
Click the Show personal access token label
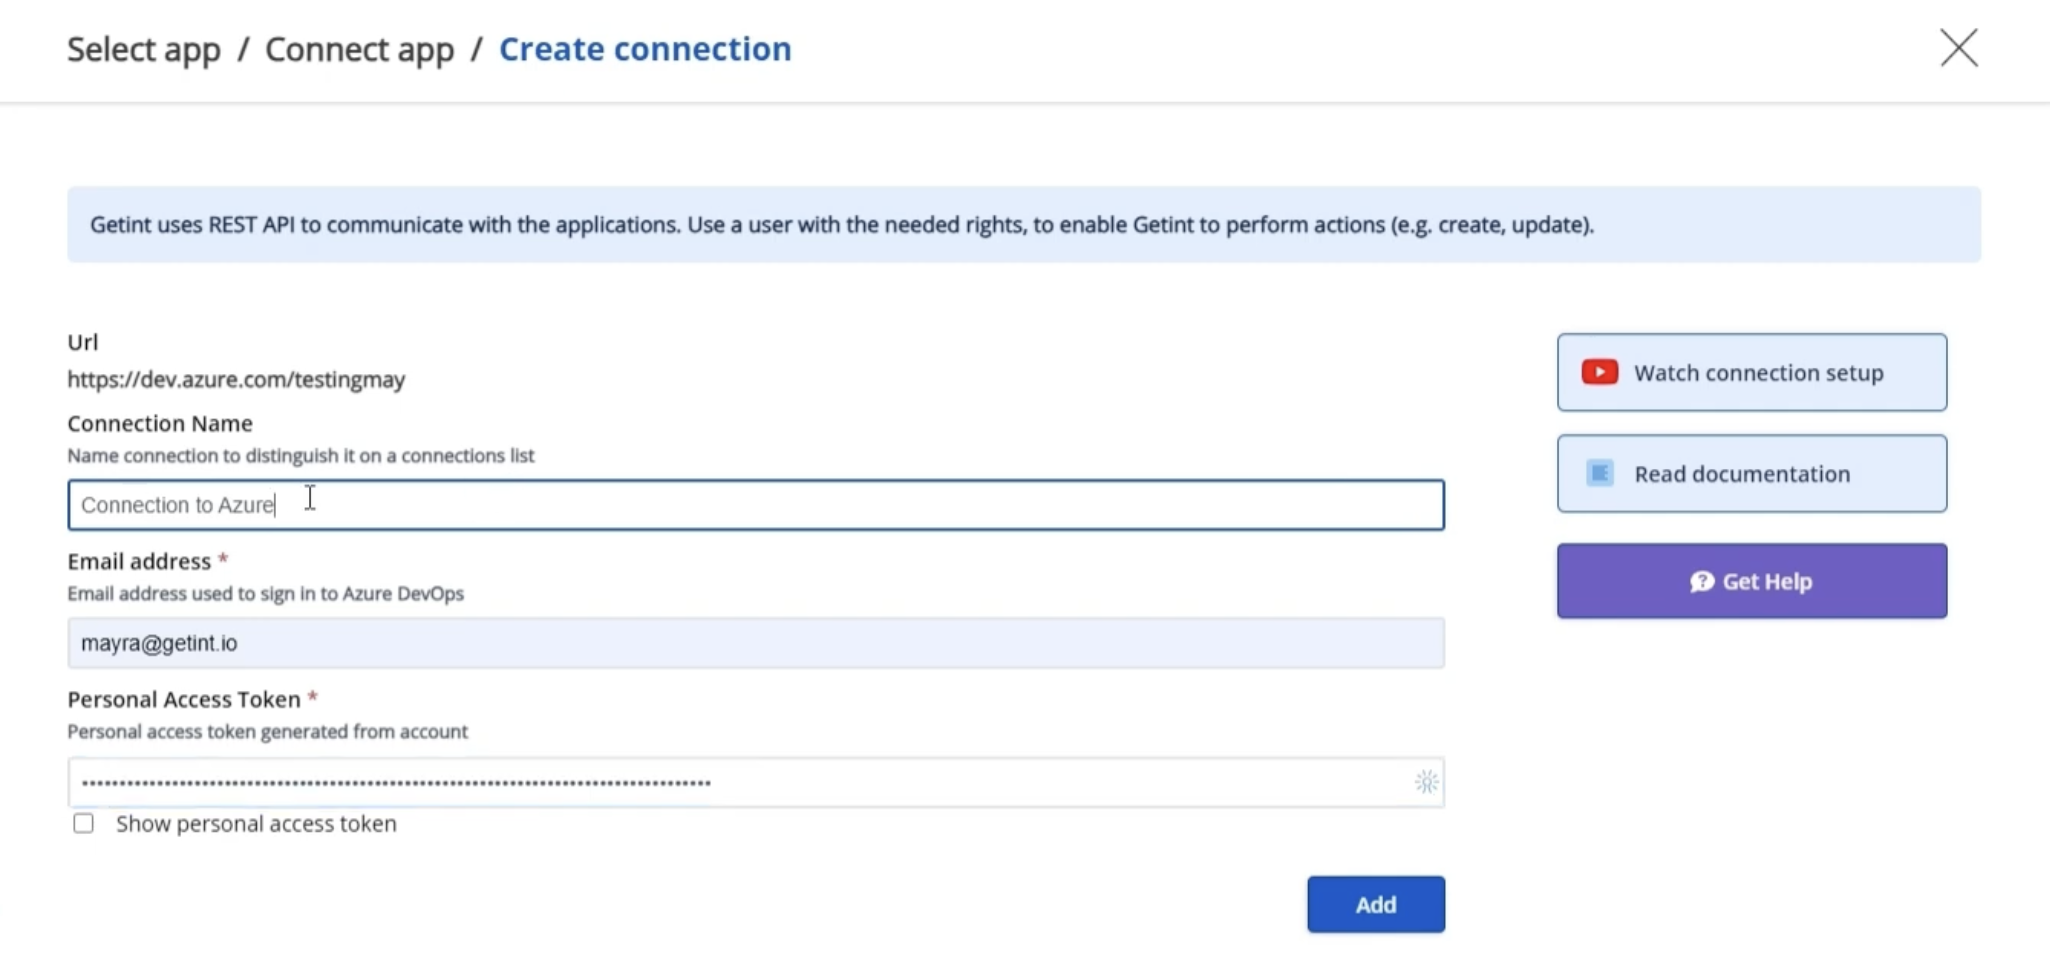256,823
